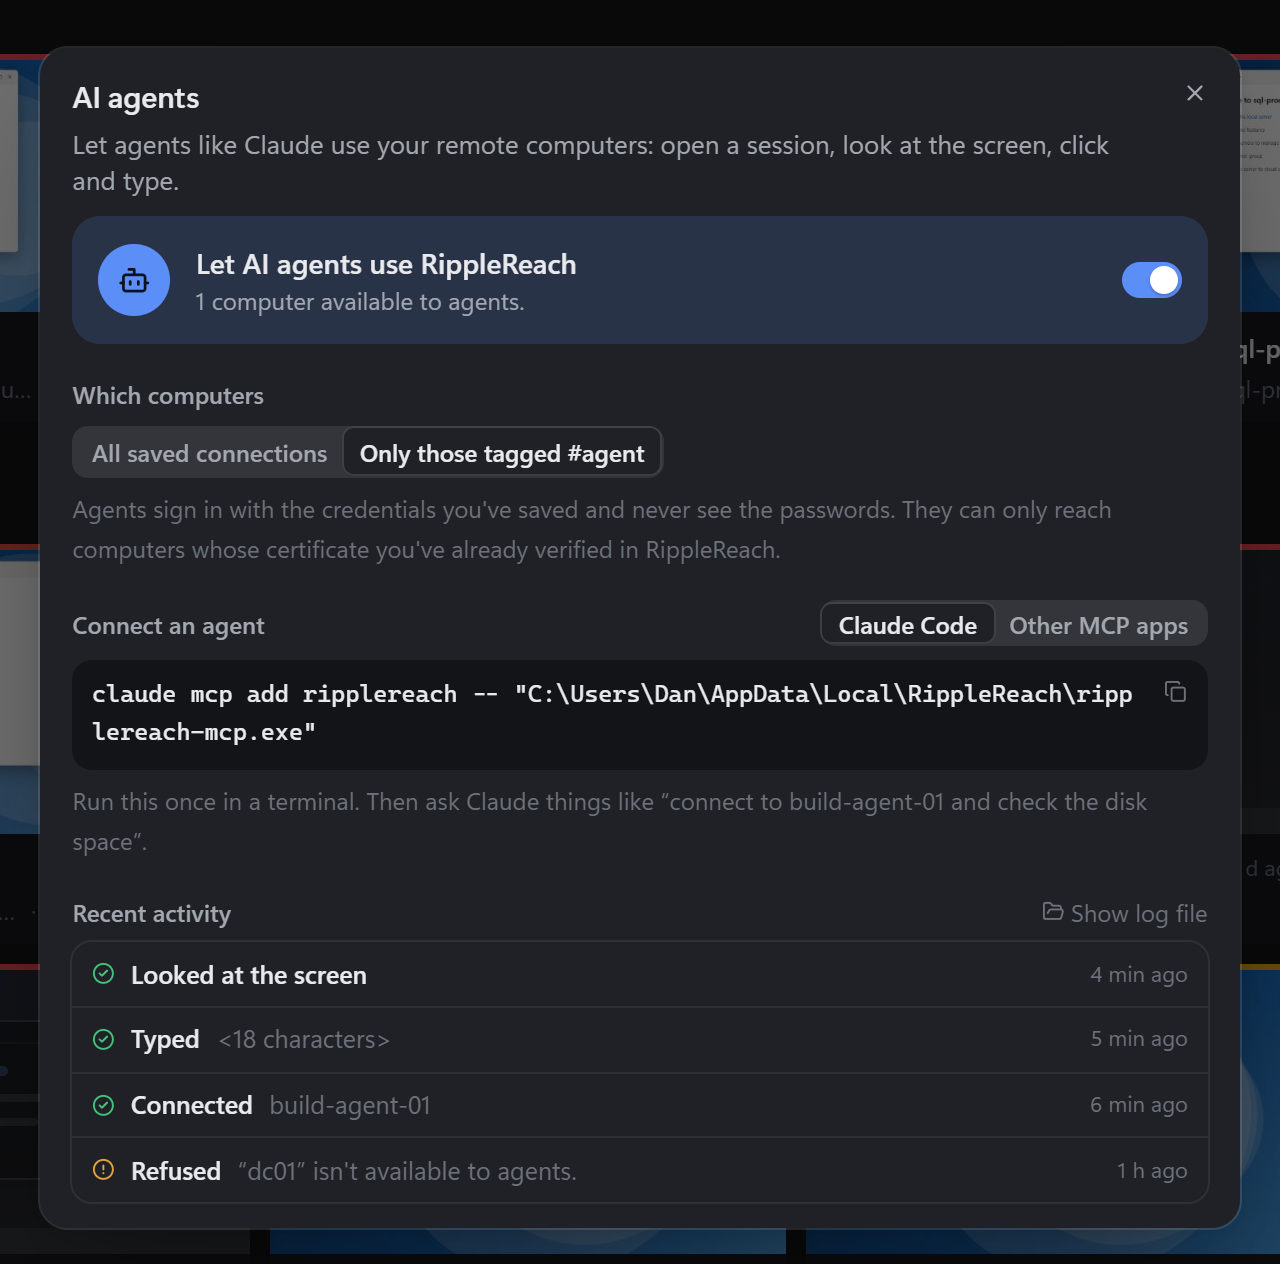Switch to Other MCP apps tab
The height and width of the screenshot is (1264, 1280).
[x=1098, y=625]
